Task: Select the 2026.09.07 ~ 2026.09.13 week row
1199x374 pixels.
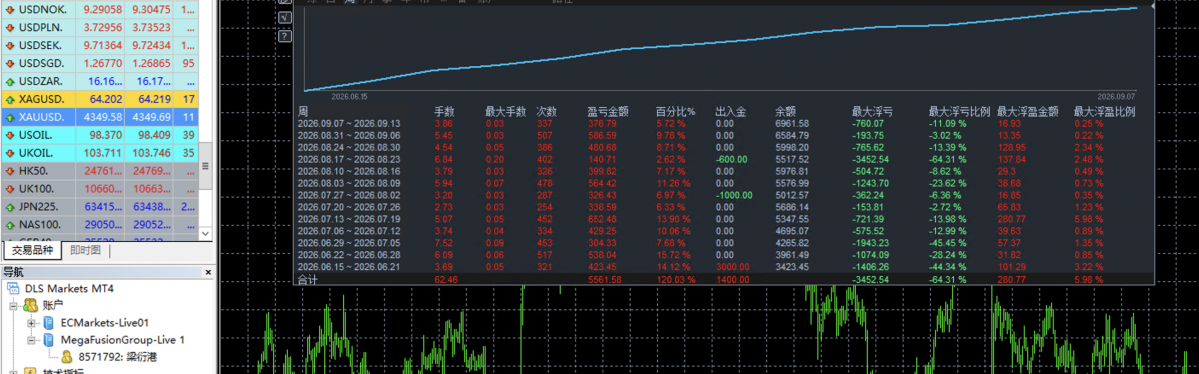Action: pos(723,123)
